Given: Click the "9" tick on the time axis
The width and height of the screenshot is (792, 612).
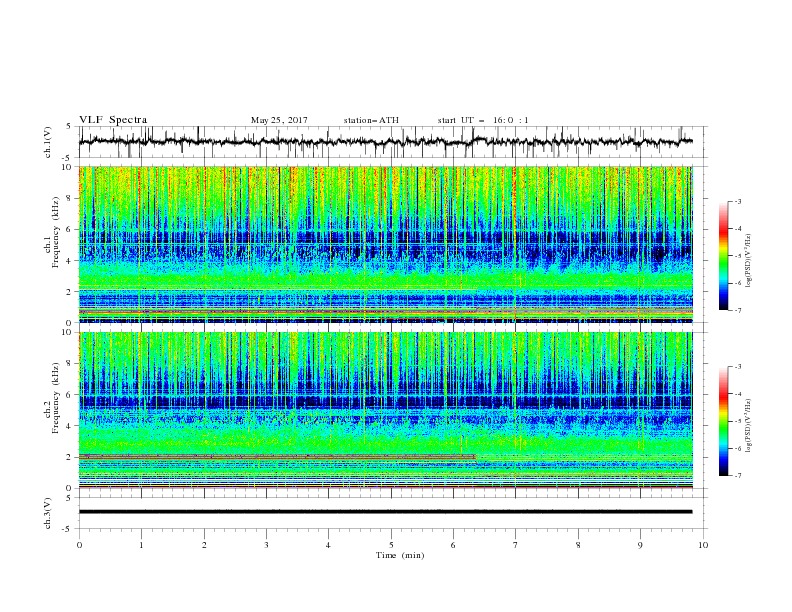Looking at the screenshot, I should (640, 545).
